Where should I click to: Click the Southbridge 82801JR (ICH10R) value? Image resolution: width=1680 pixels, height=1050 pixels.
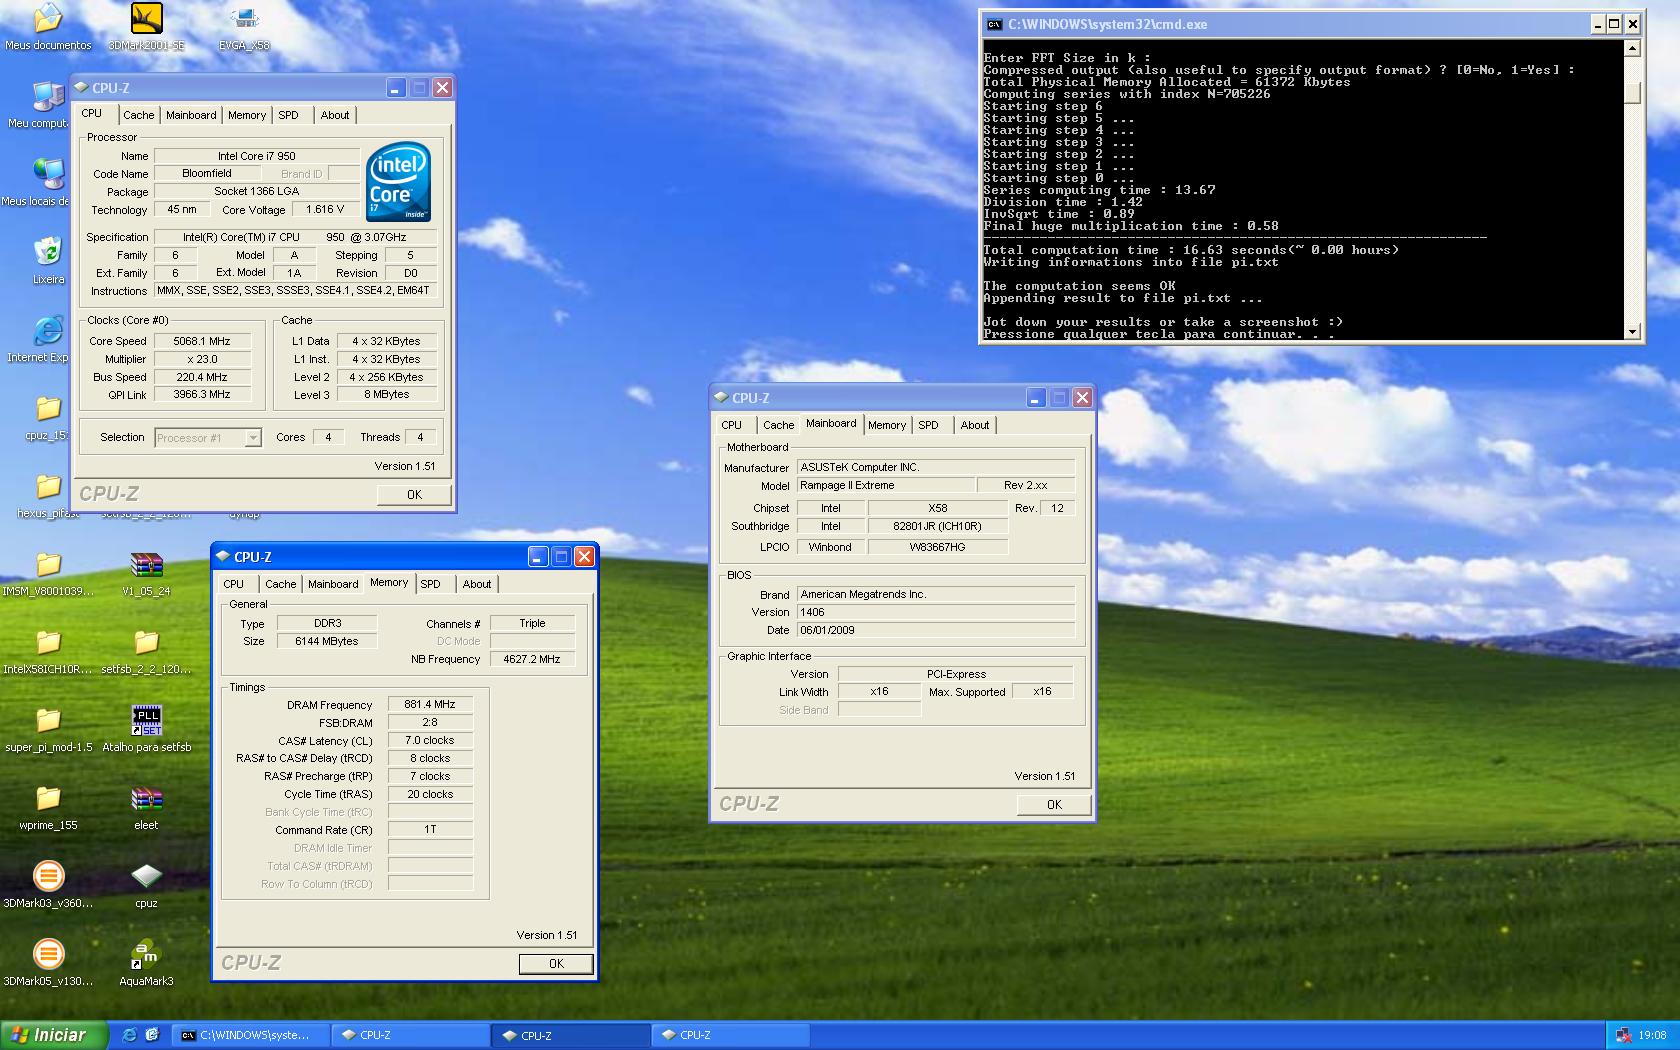click(938, 527)
